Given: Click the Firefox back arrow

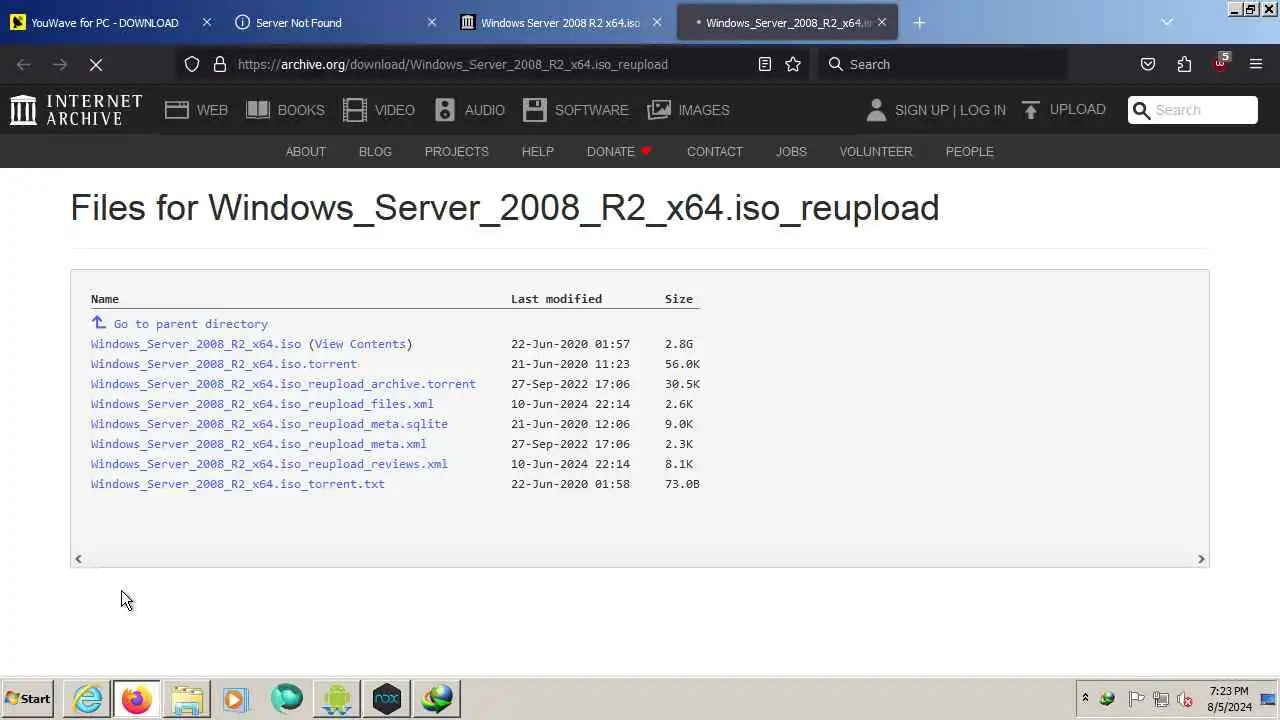Looking at the screenshot, I should click(x=24, y=64).
